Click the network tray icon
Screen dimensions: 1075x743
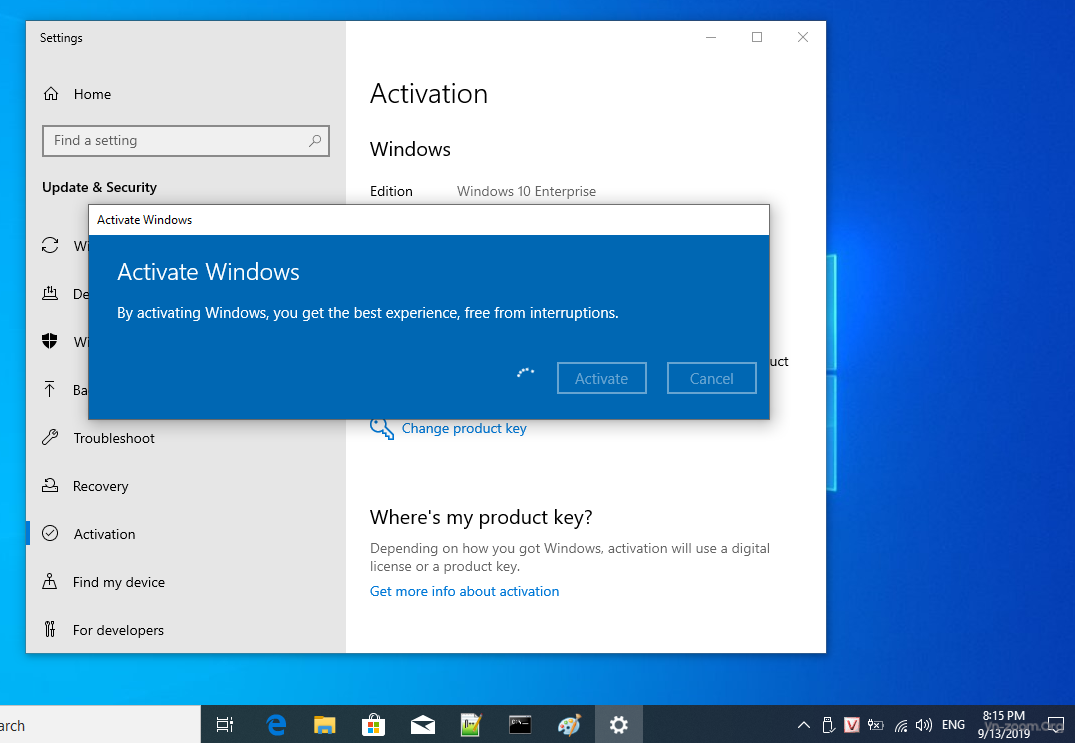point(901,725)
